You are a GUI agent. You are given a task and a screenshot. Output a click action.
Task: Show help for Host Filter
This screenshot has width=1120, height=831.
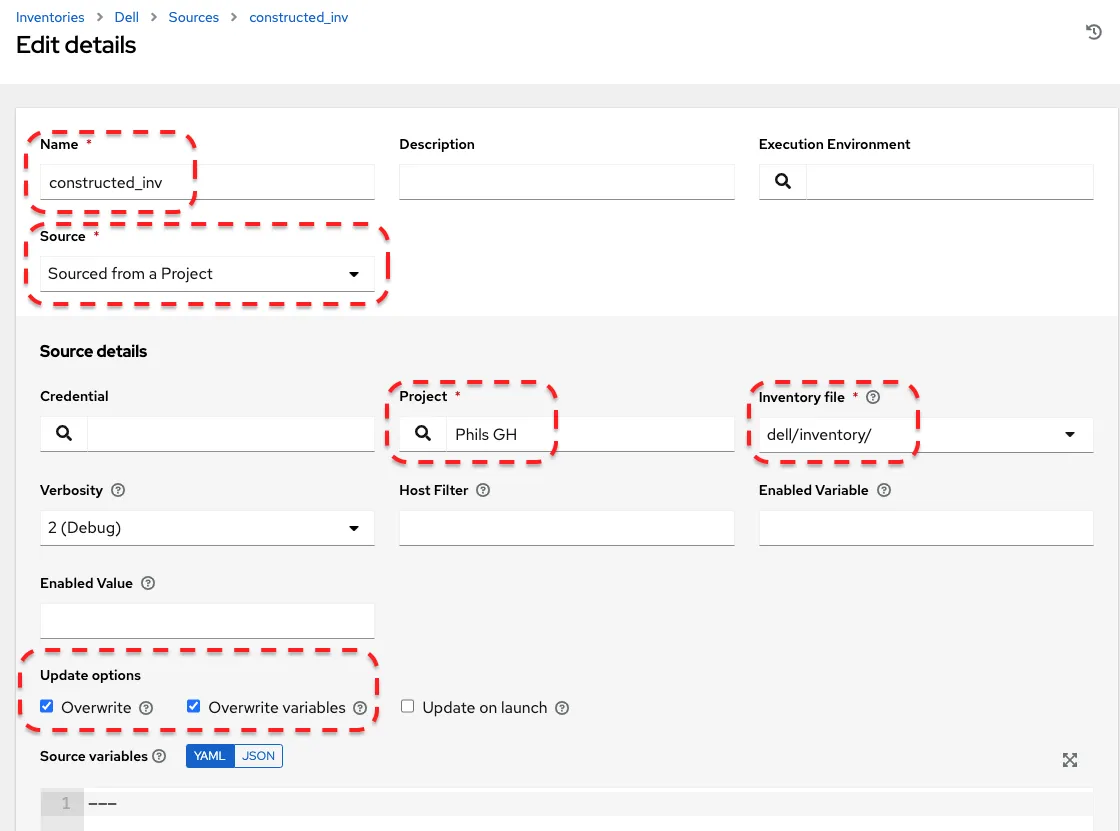pos(482,490)
